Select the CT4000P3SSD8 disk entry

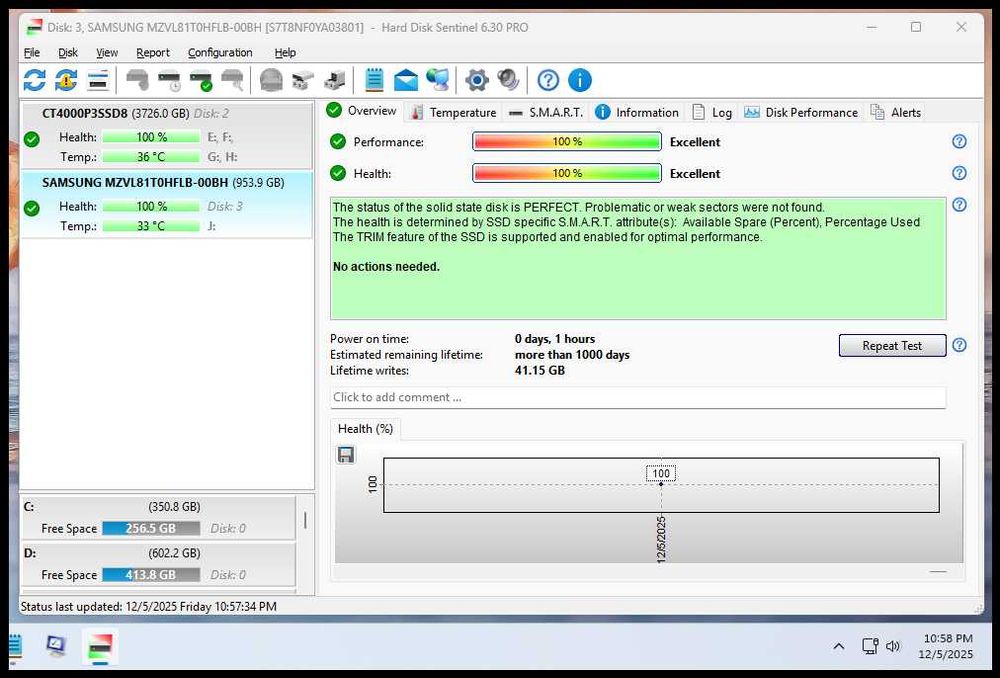(167, 135)
